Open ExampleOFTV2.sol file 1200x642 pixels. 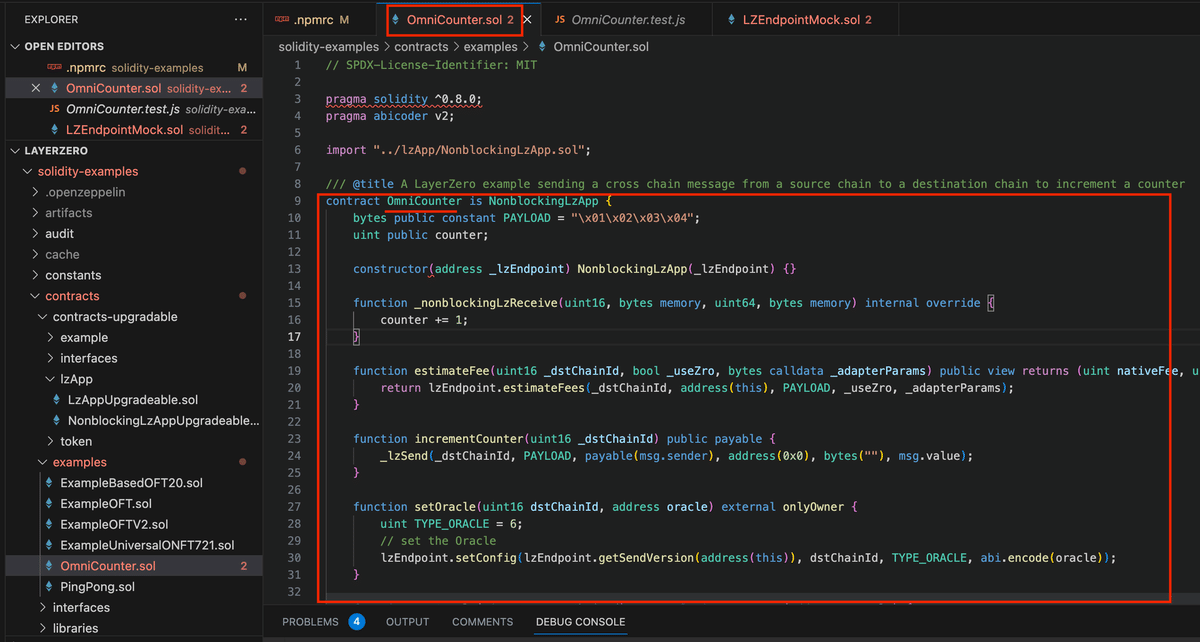click(114, 524)
